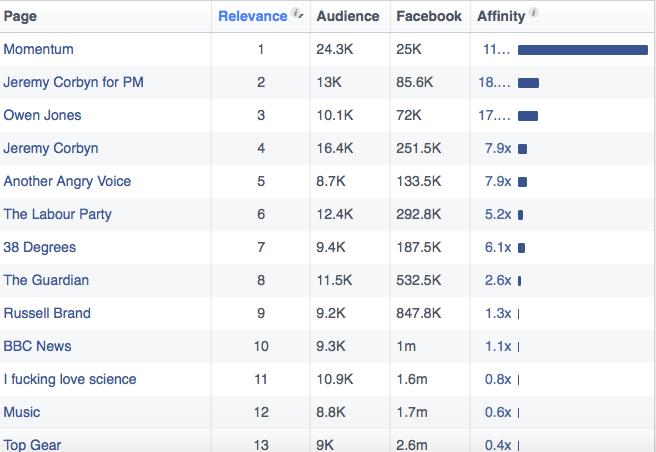Image resolution: width=656 pixels, height=452 pixels.
Task: Open the Momentum page link
Action: (38, 49)
